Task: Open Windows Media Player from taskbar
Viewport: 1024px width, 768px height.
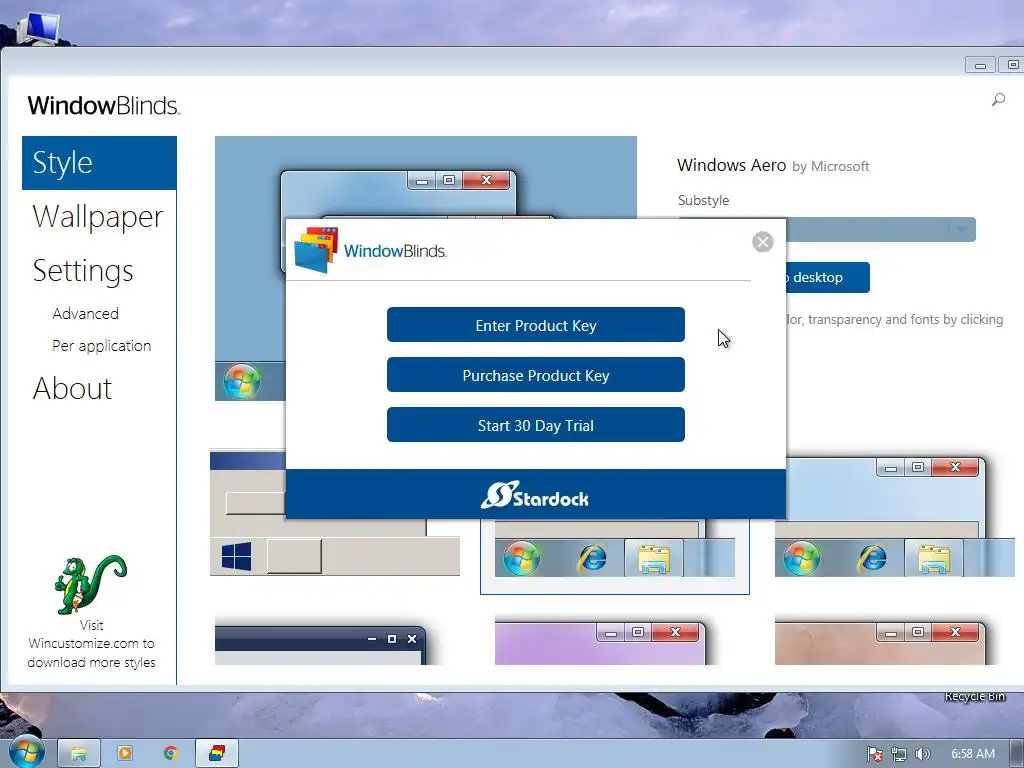Action: (x=125, y=753)
